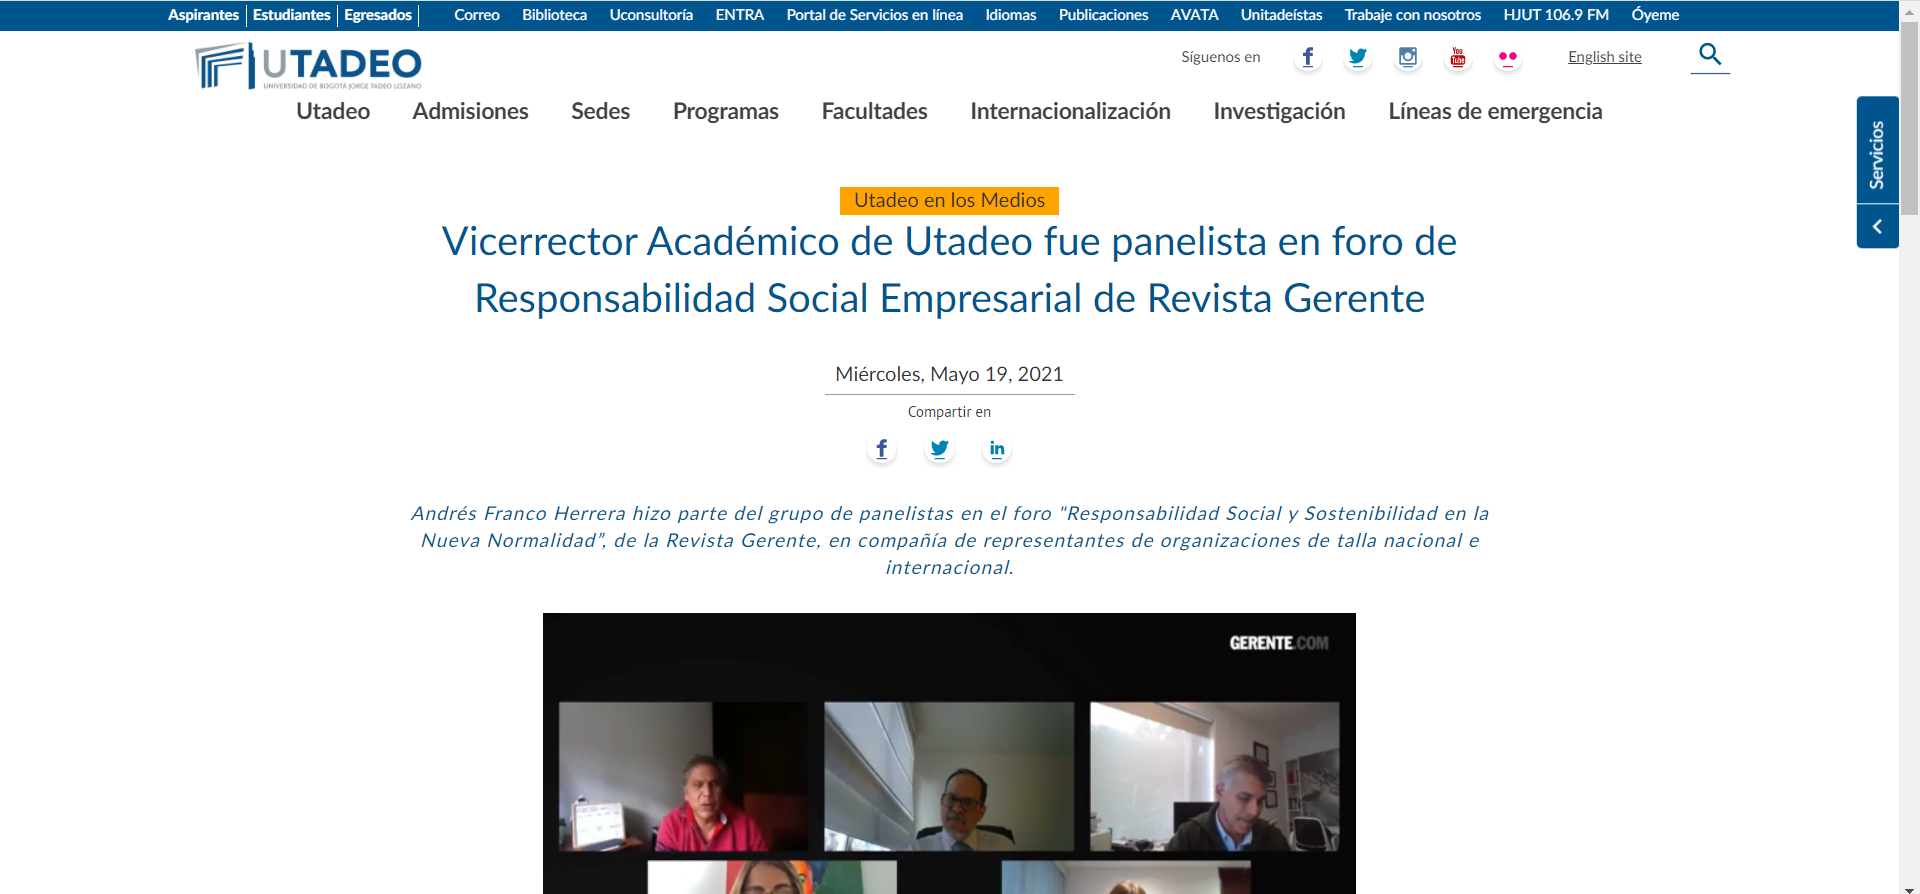The width and height of the screenshot is (1920, 894).
Task: Open Trabaje con nosotros link
Action: 1413,15
